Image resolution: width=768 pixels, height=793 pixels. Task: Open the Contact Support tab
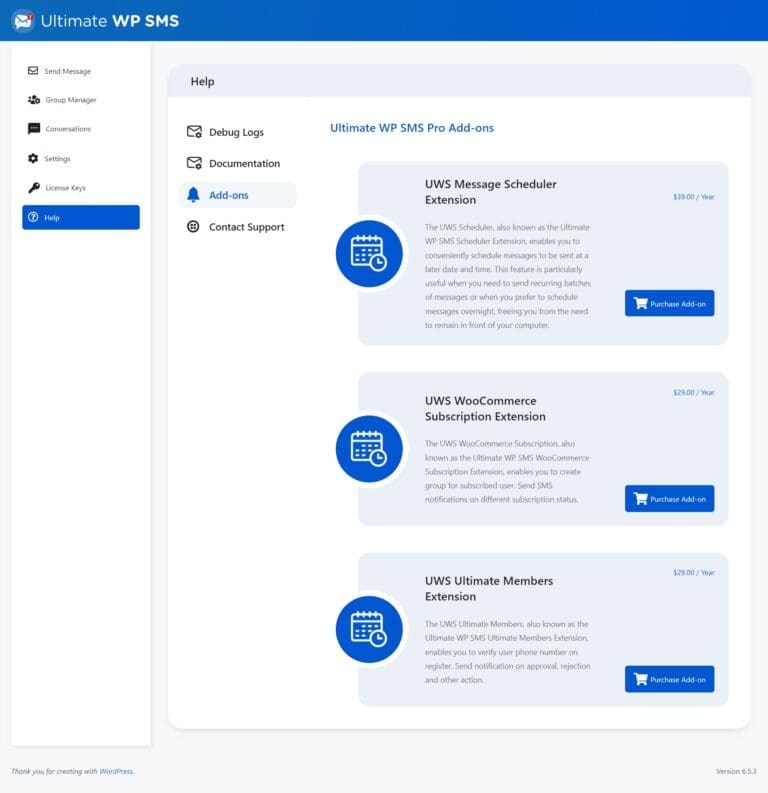238,227
